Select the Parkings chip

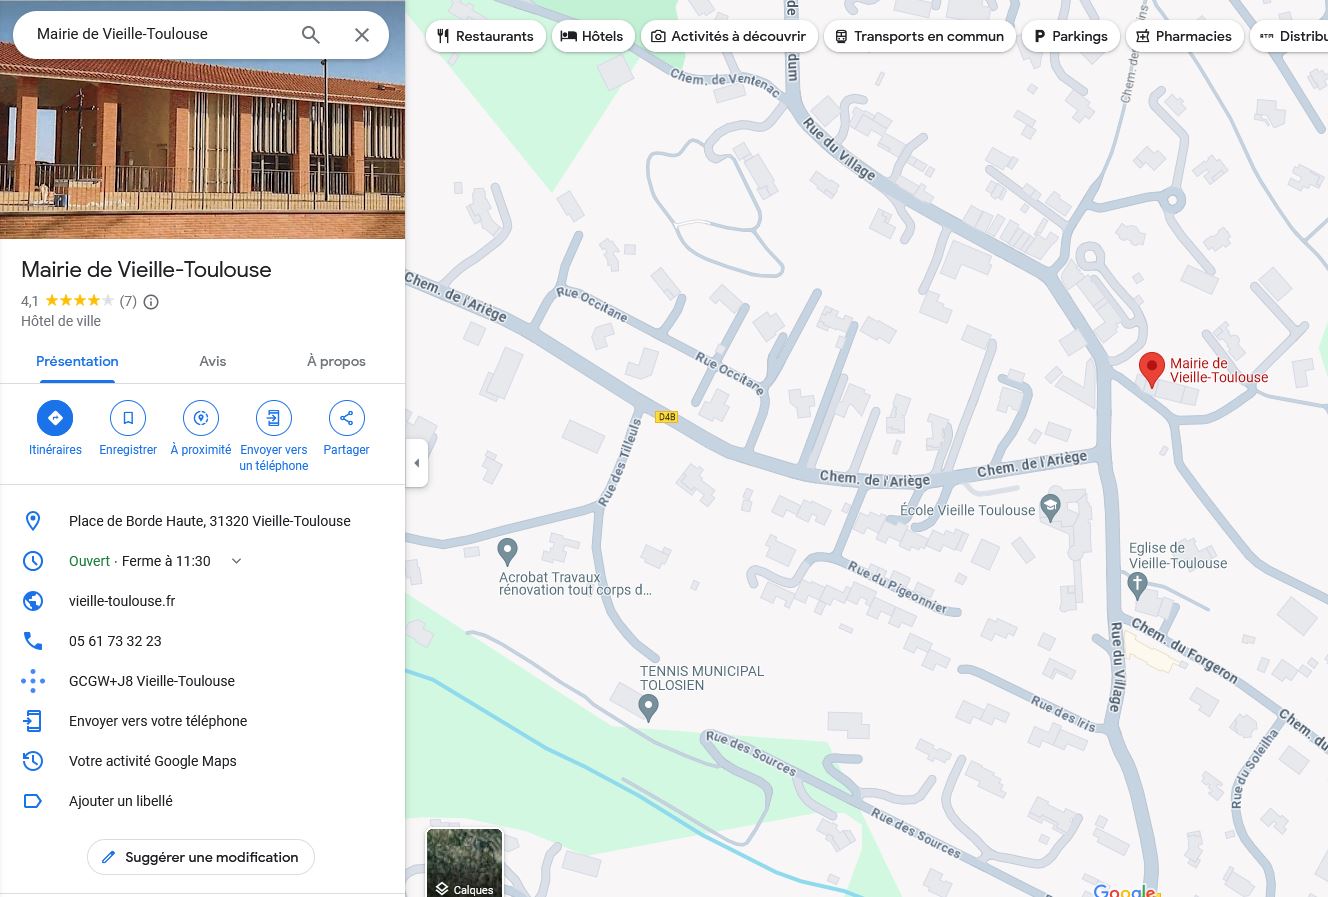pyautogui.click(x=1071, y=36)
